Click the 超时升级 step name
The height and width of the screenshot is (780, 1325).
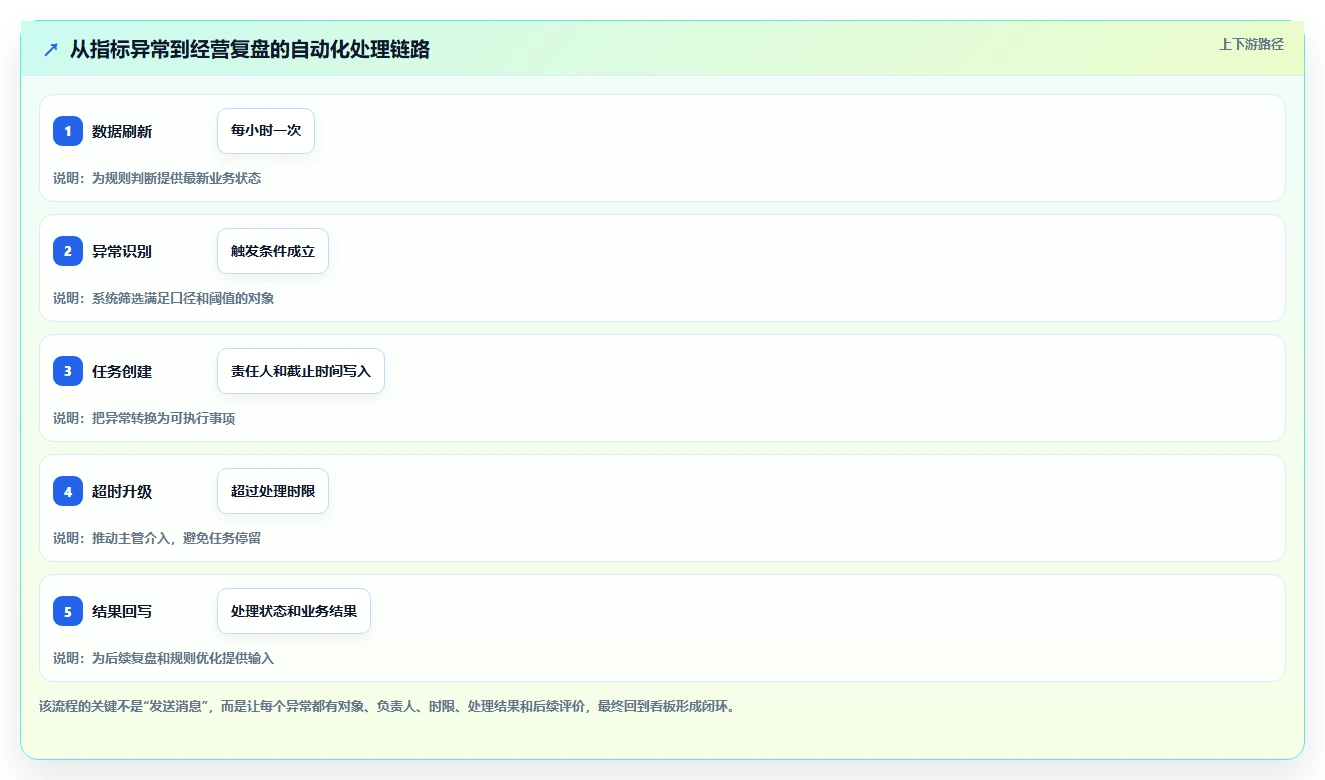click(122, 492)
